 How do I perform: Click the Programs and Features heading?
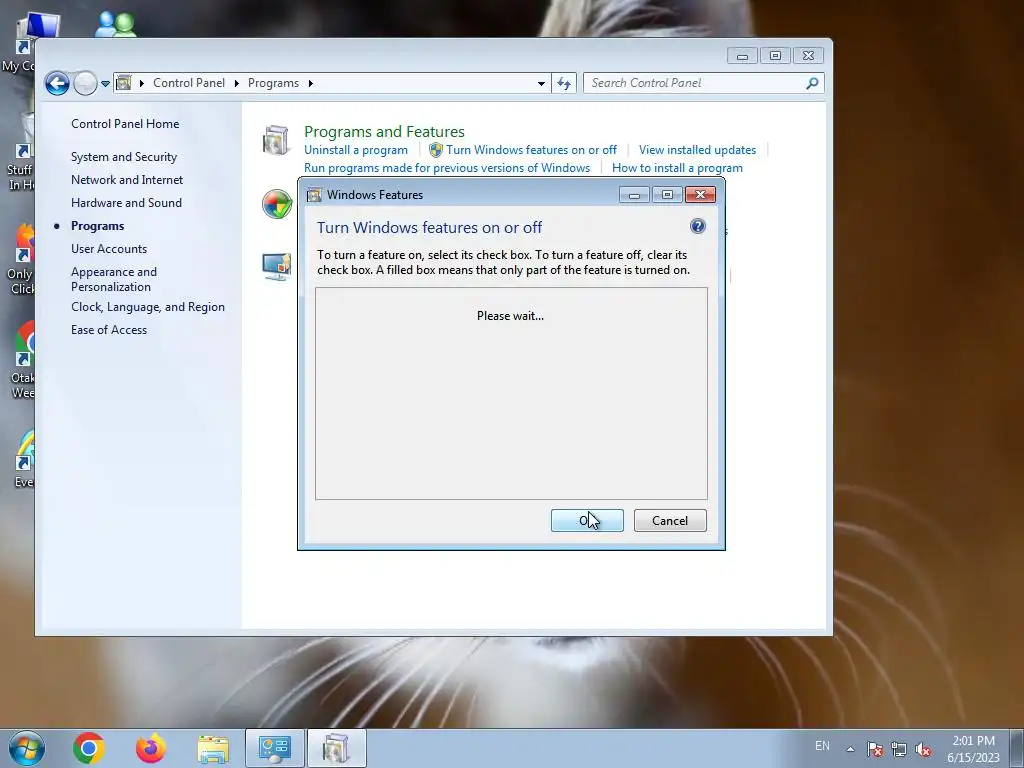pos(384,131)
